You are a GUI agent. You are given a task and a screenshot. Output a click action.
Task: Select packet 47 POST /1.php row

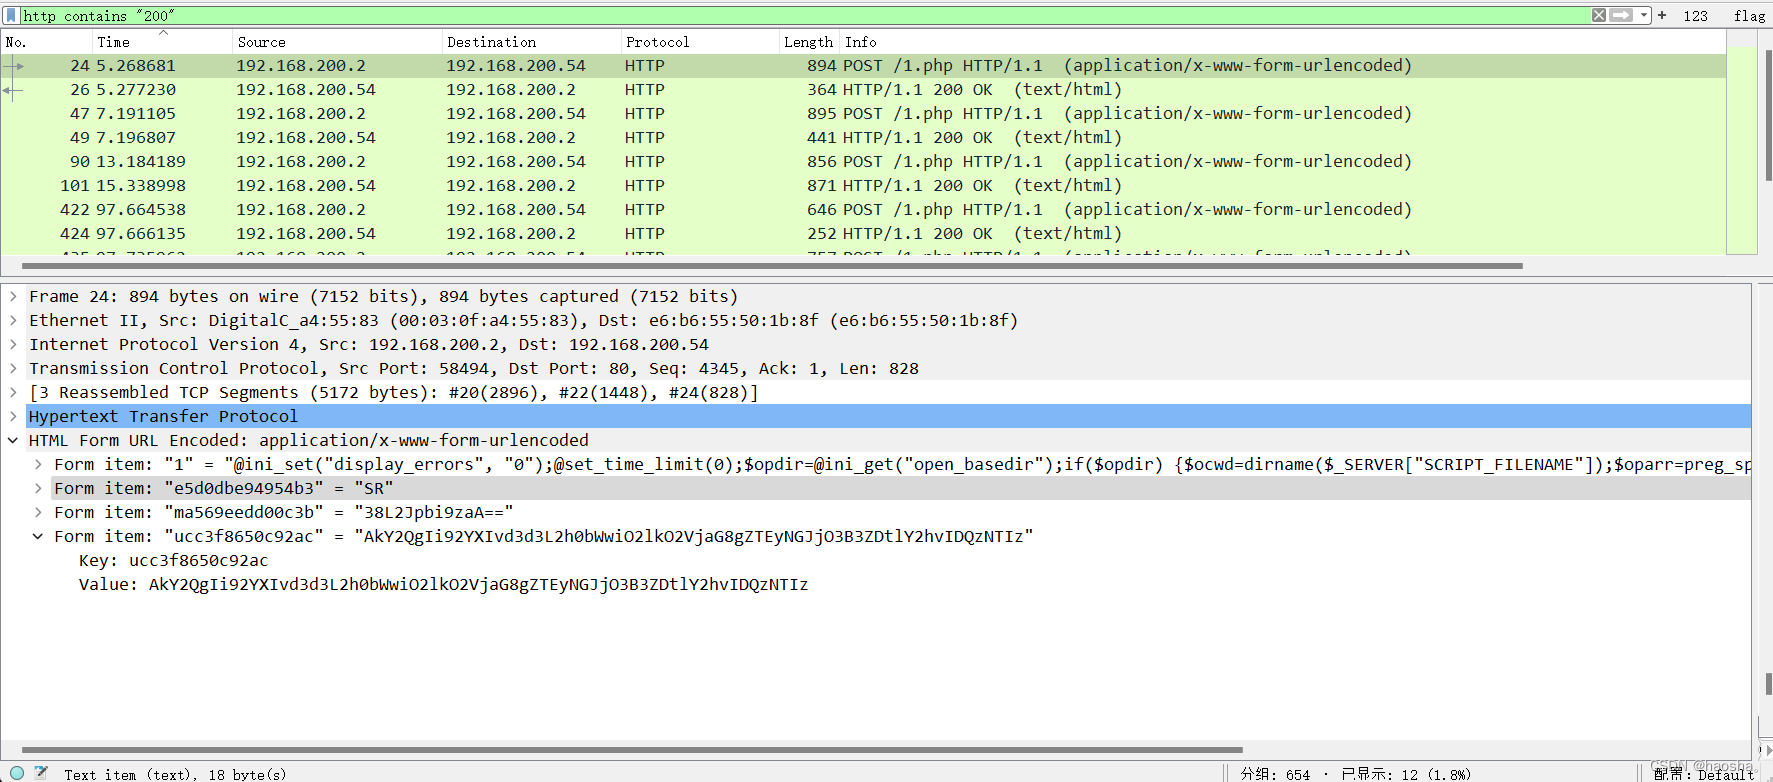864,114
